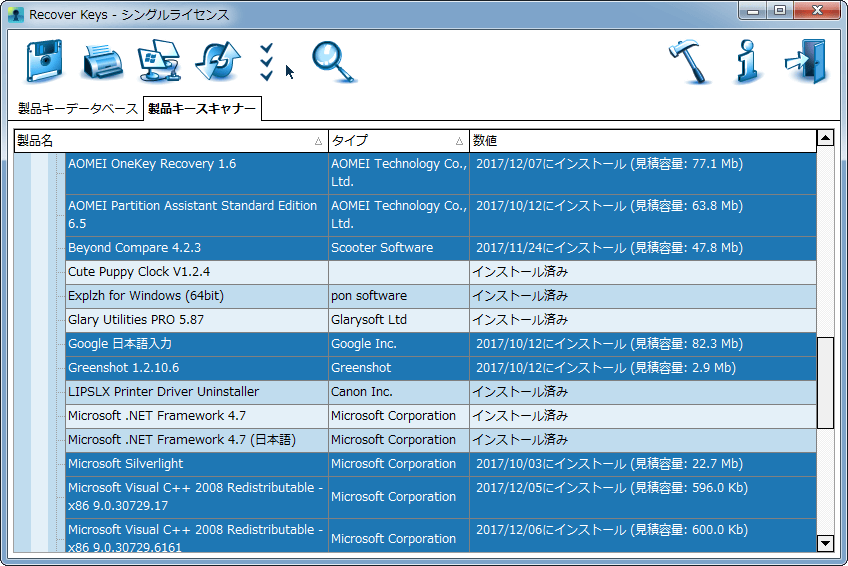Maximize the Recover Keys window
This screenshot has width=848, height=566.
(x=779, y=10)
